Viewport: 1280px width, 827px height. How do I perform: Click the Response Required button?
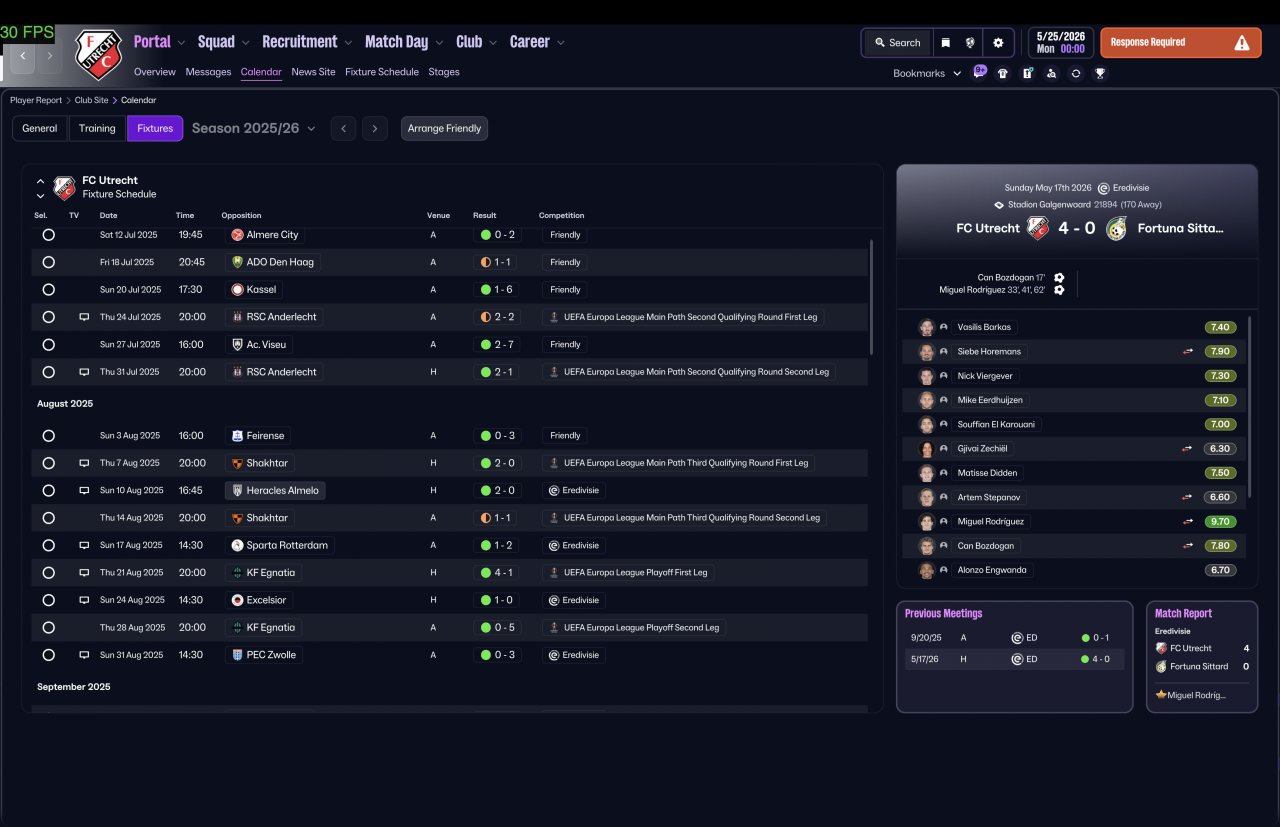pos(1181,43)
